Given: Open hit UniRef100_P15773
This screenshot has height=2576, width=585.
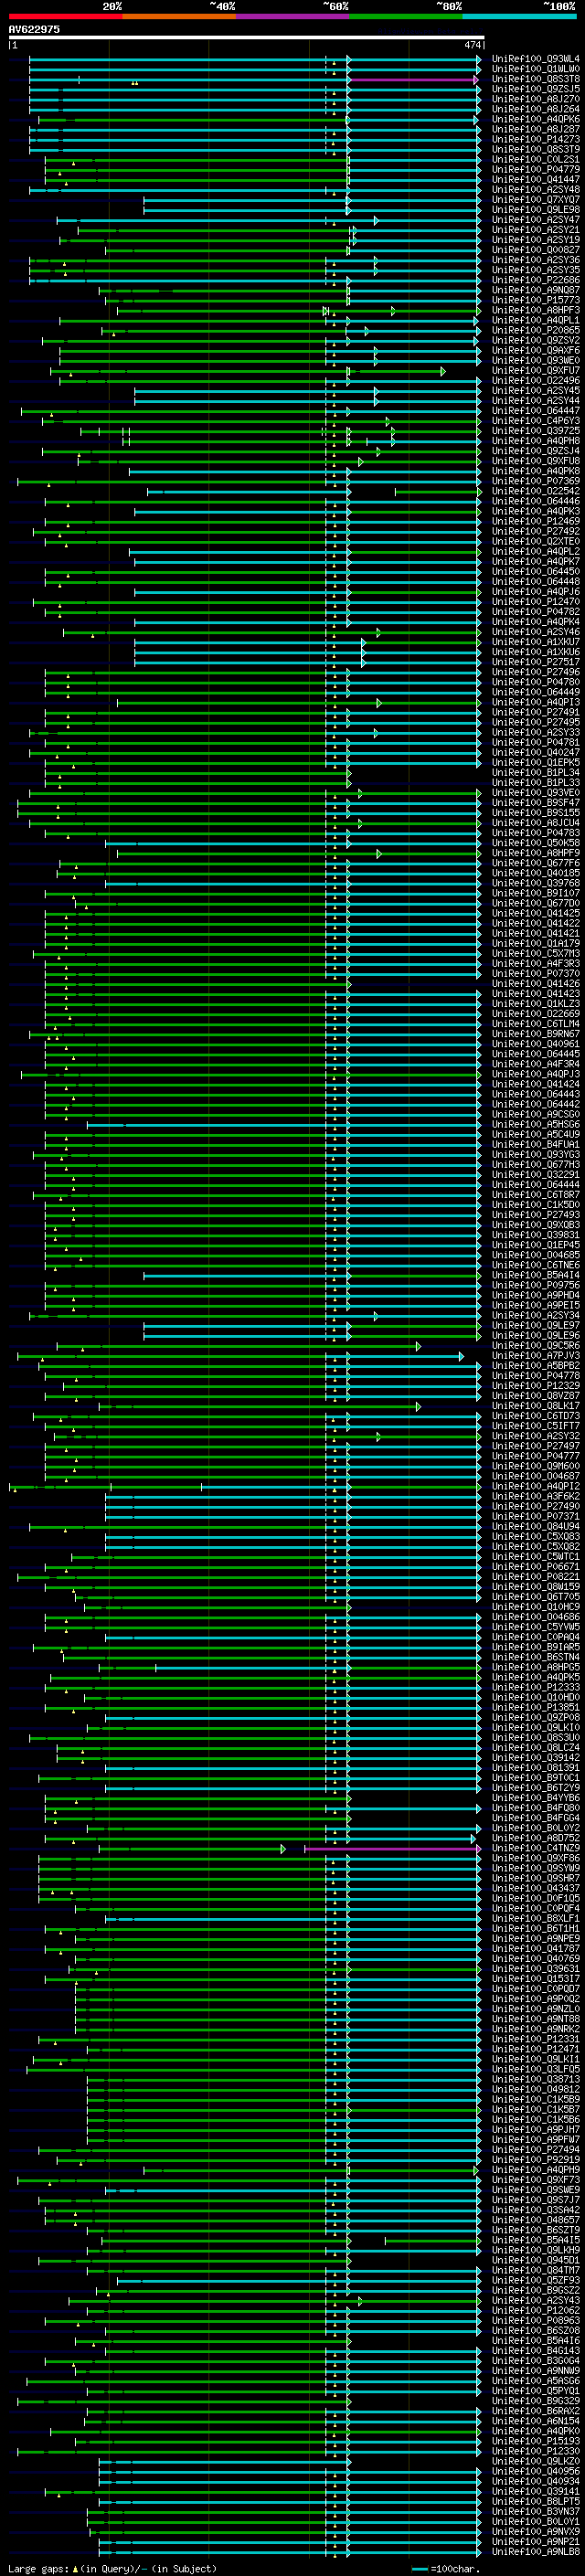Looking at the screenshot, I should pos(536,300).
